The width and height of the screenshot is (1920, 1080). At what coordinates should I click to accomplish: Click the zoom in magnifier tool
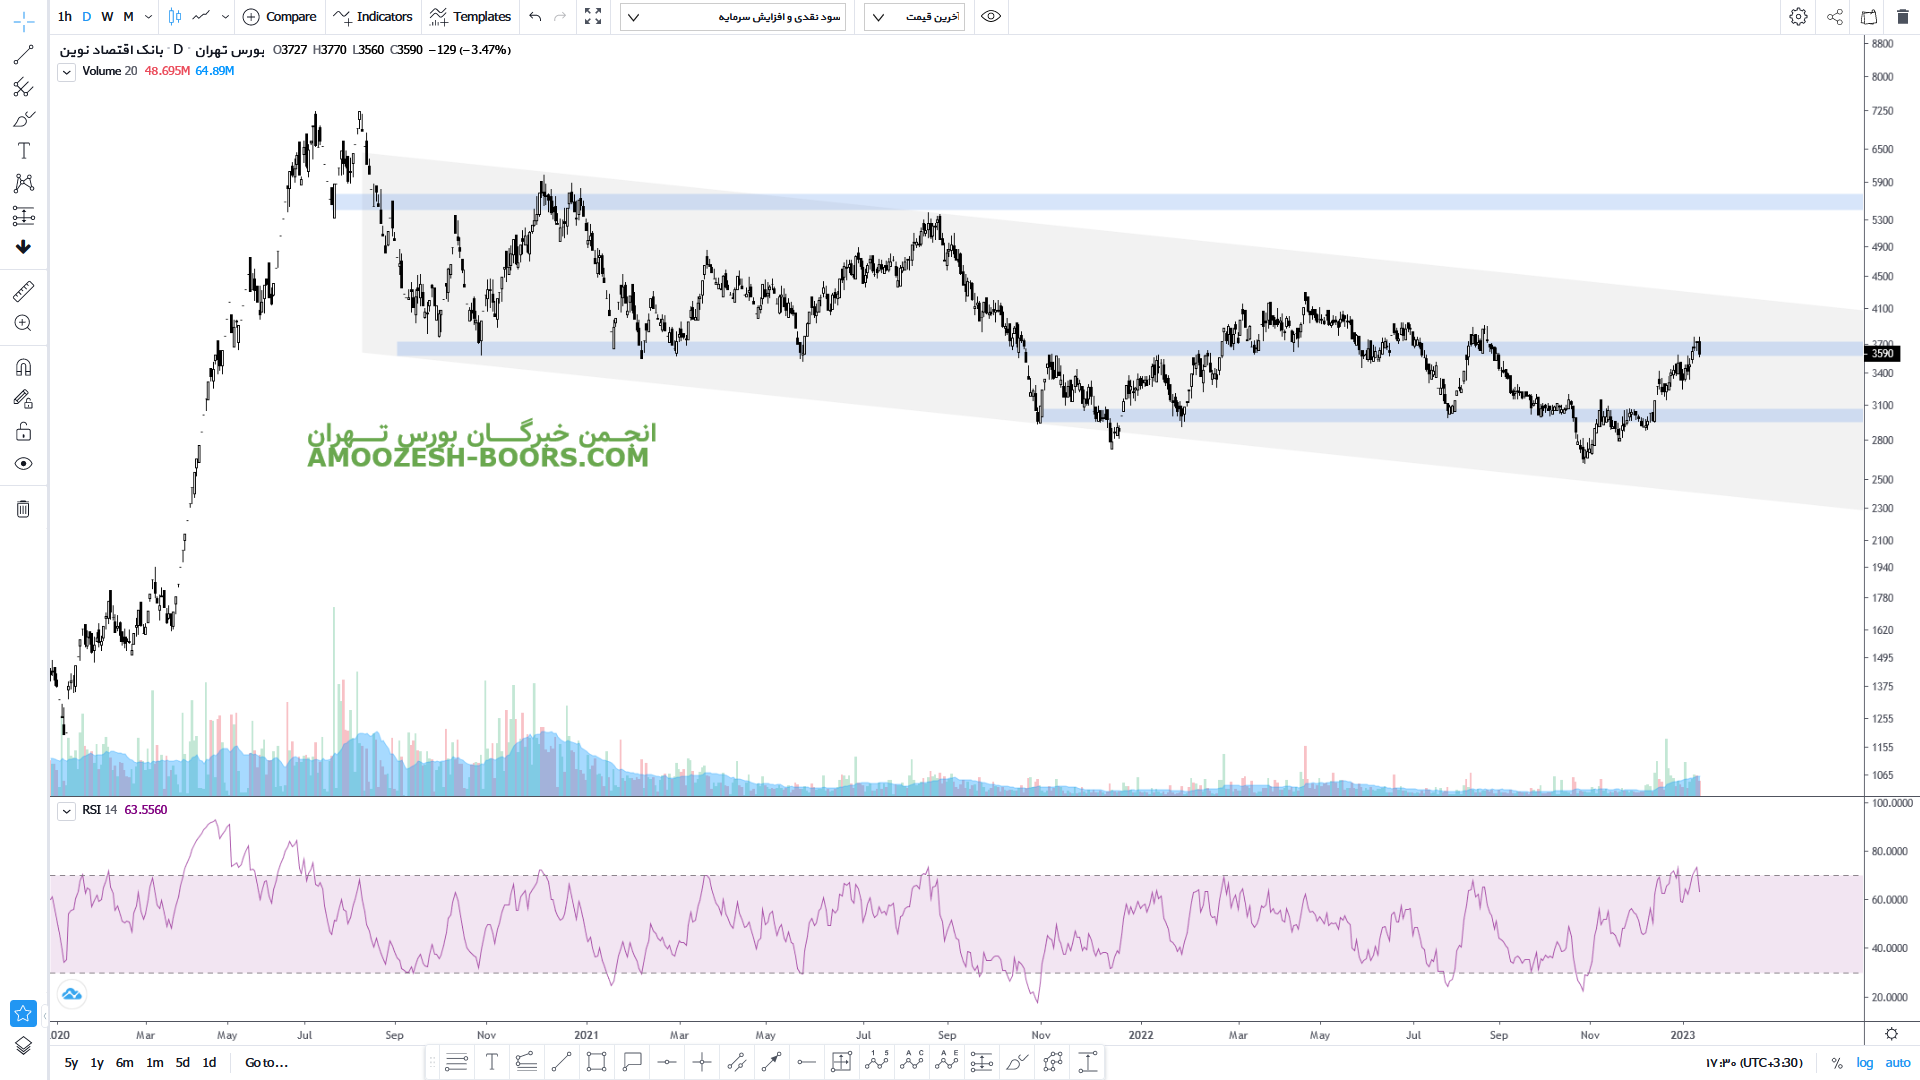[23, 323]
